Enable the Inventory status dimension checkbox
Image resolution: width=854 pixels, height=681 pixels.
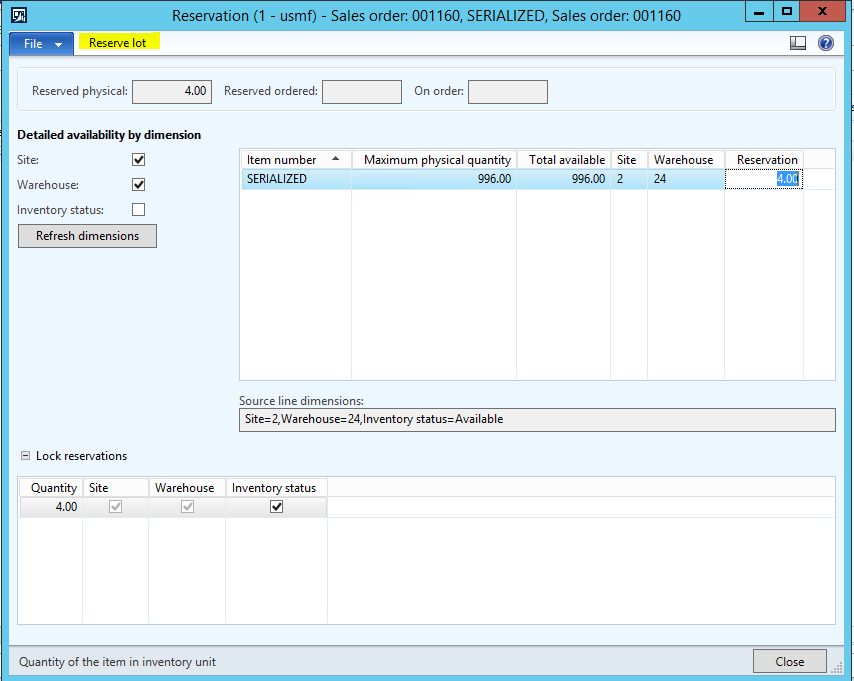139,210
